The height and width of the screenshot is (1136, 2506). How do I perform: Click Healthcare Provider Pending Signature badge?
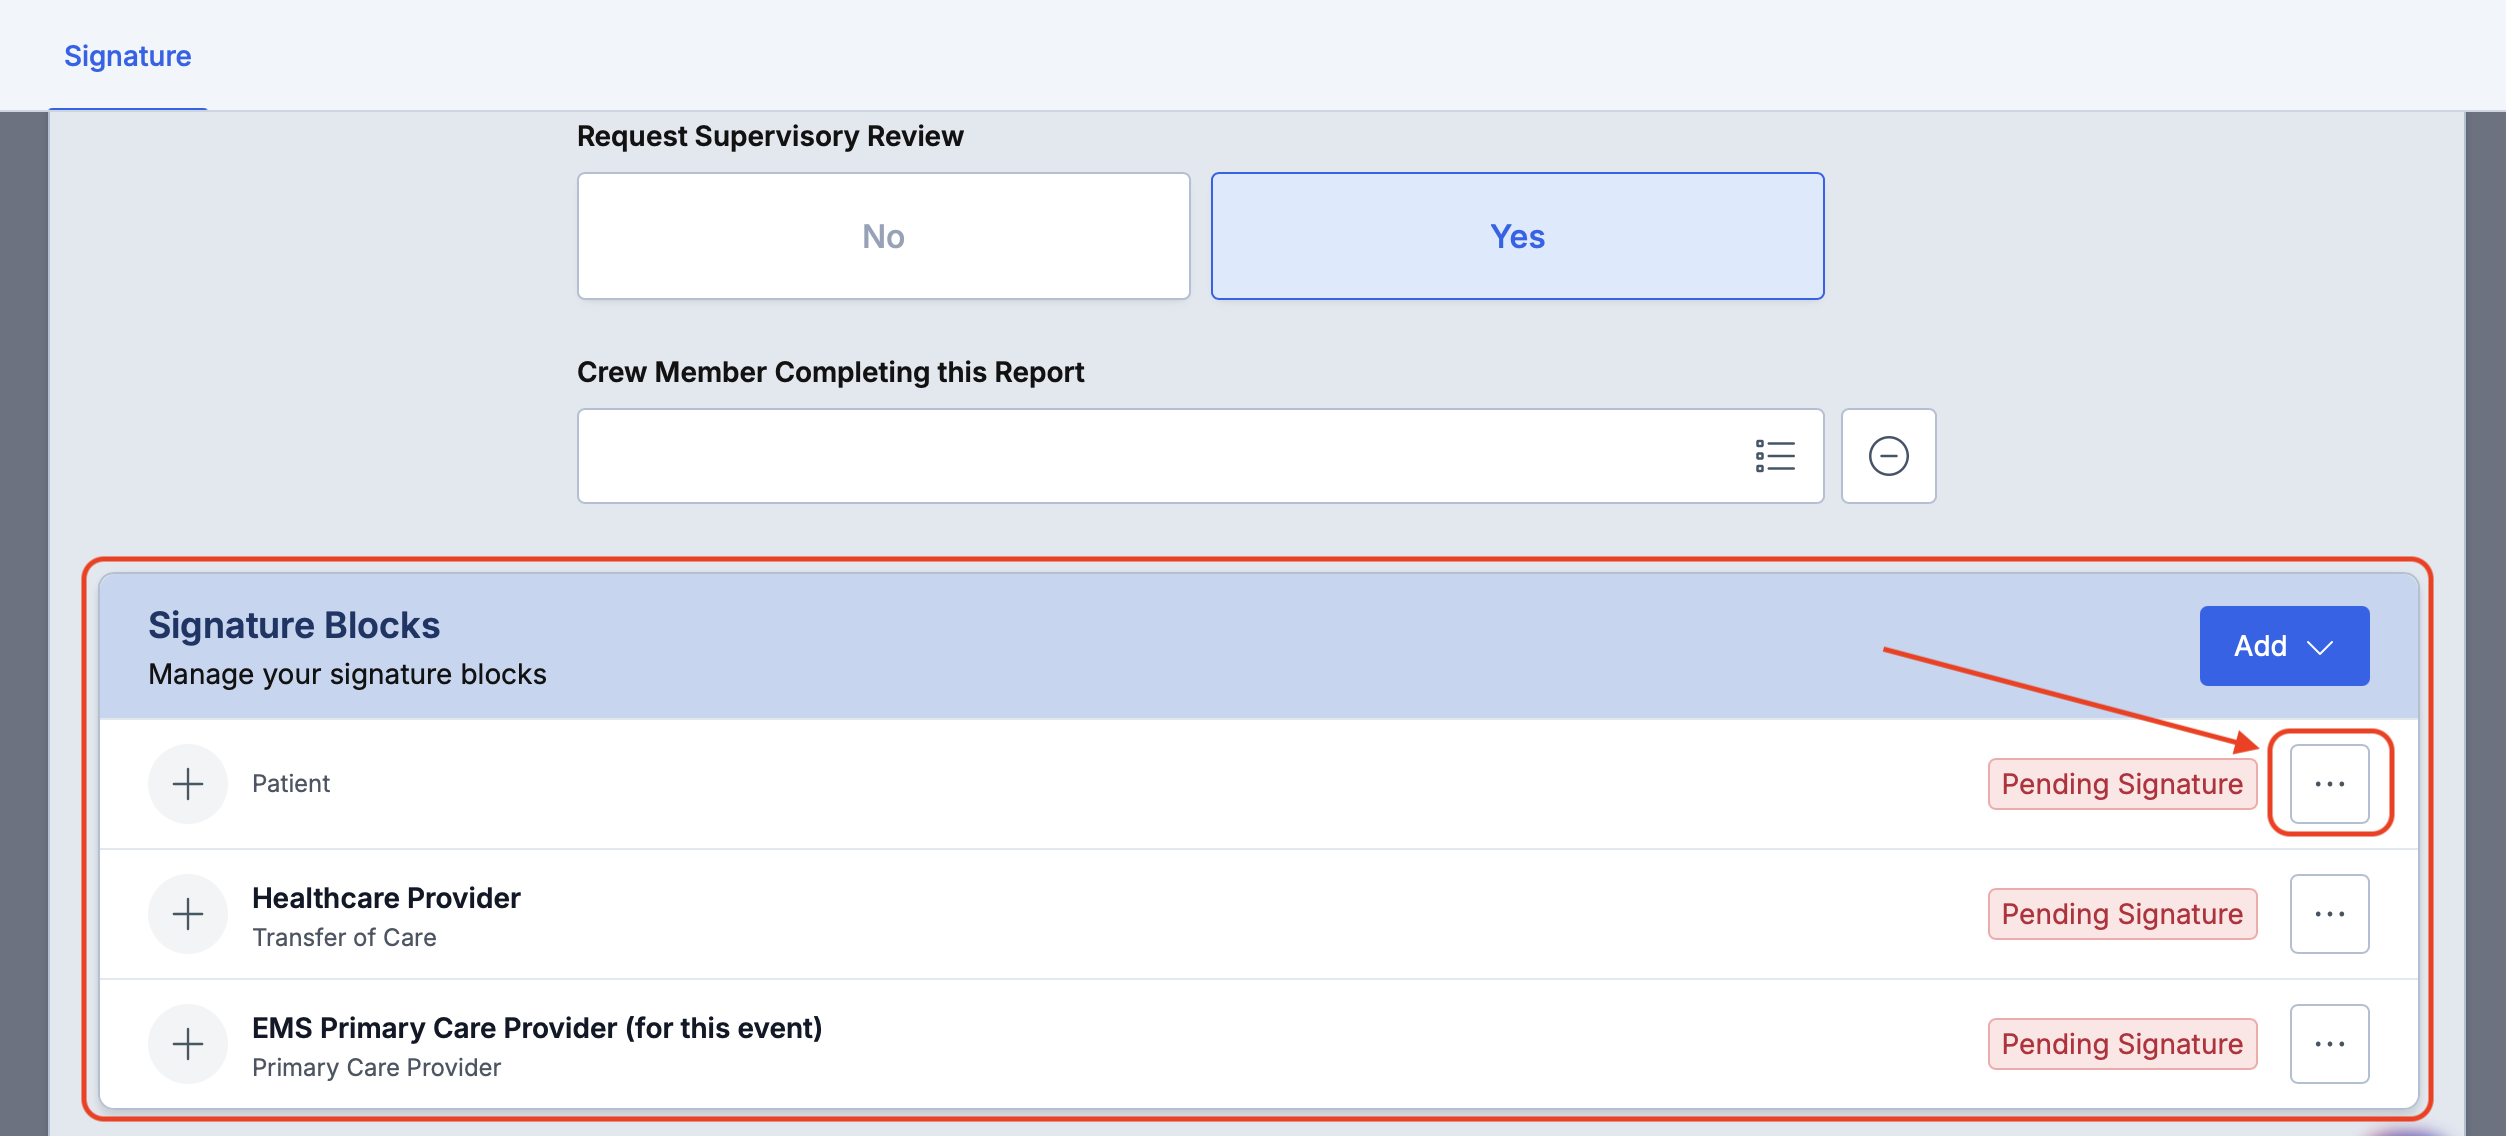2121,914
